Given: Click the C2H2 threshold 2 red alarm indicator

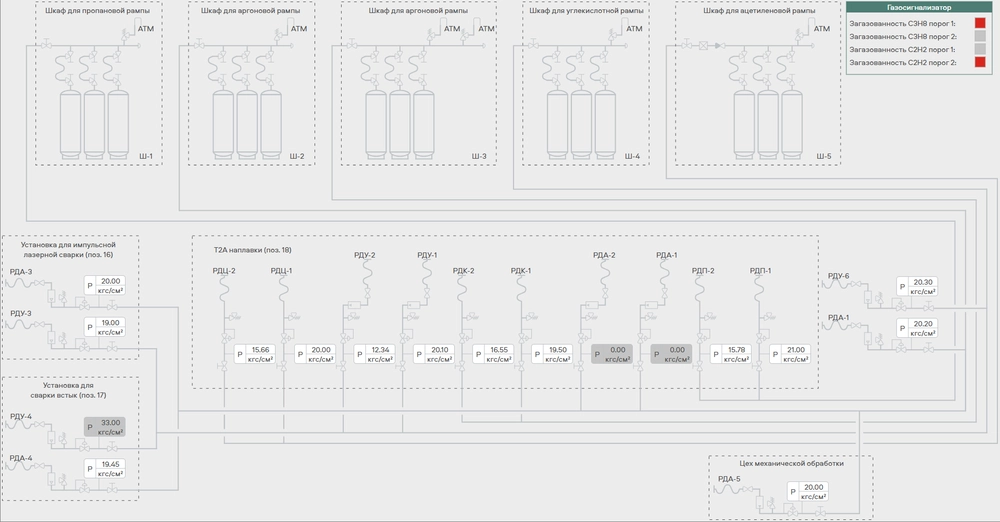Looking at the screenshot, I should 980,62.
